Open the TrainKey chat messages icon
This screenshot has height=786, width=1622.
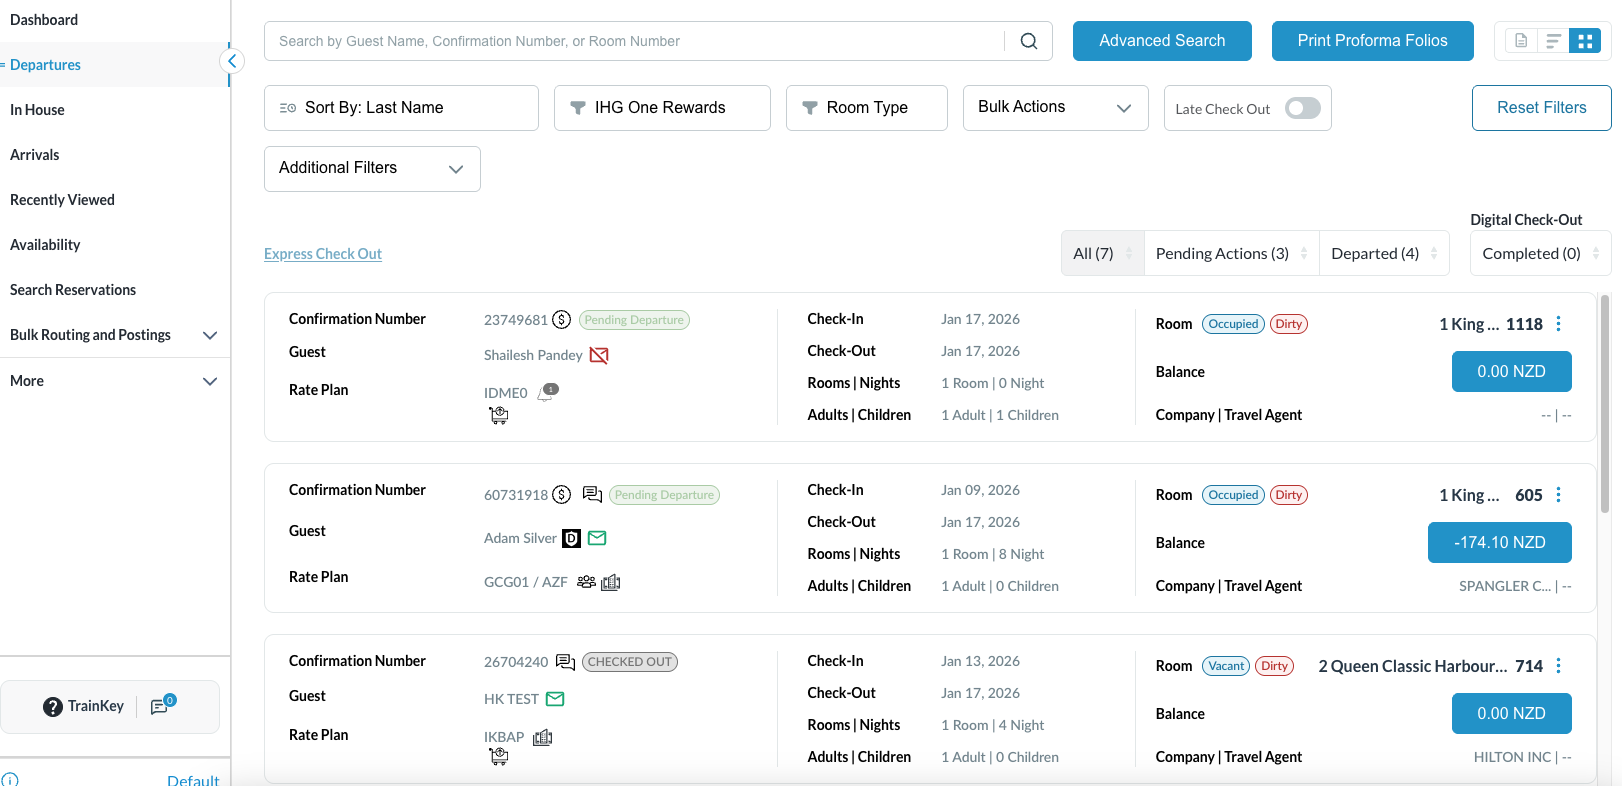click(x=161, y=706)
